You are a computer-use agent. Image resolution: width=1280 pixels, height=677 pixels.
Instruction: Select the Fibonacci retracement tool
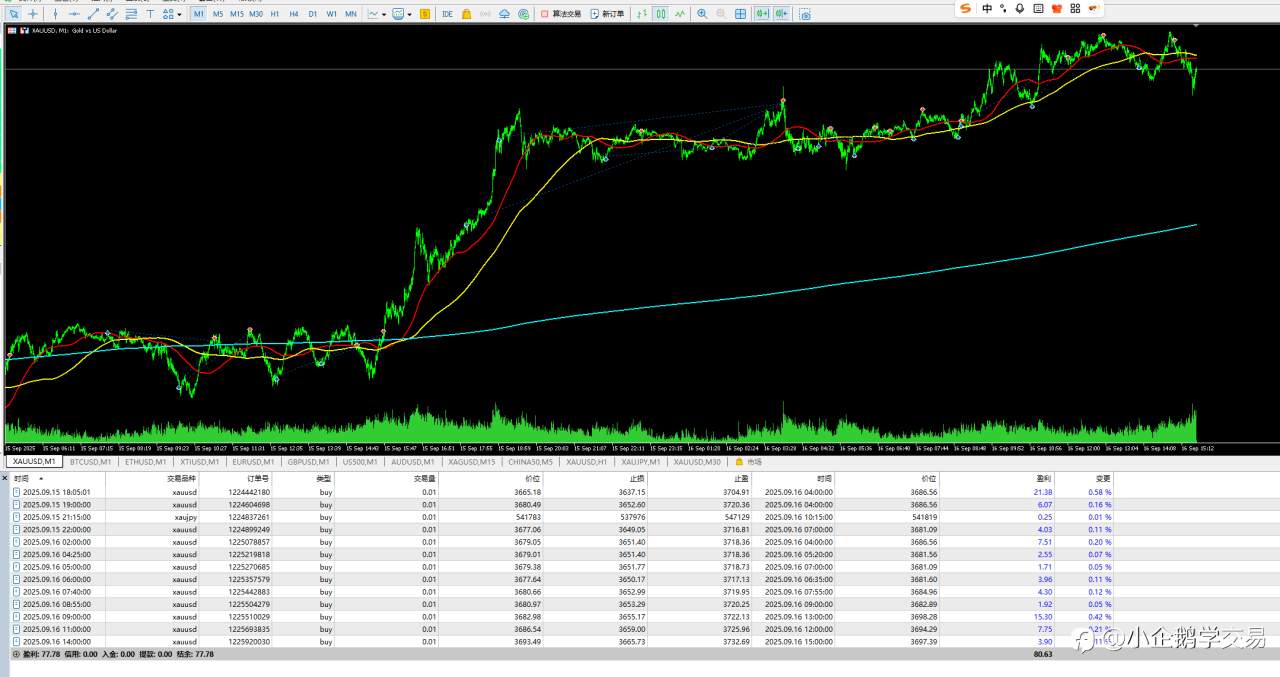(131, 14)
